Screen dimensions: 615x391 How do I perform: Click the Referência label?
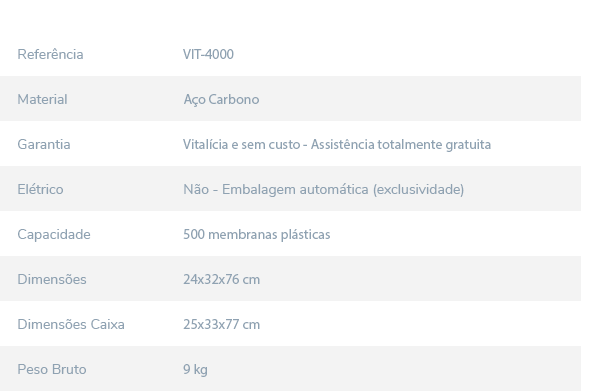[50, 54]
